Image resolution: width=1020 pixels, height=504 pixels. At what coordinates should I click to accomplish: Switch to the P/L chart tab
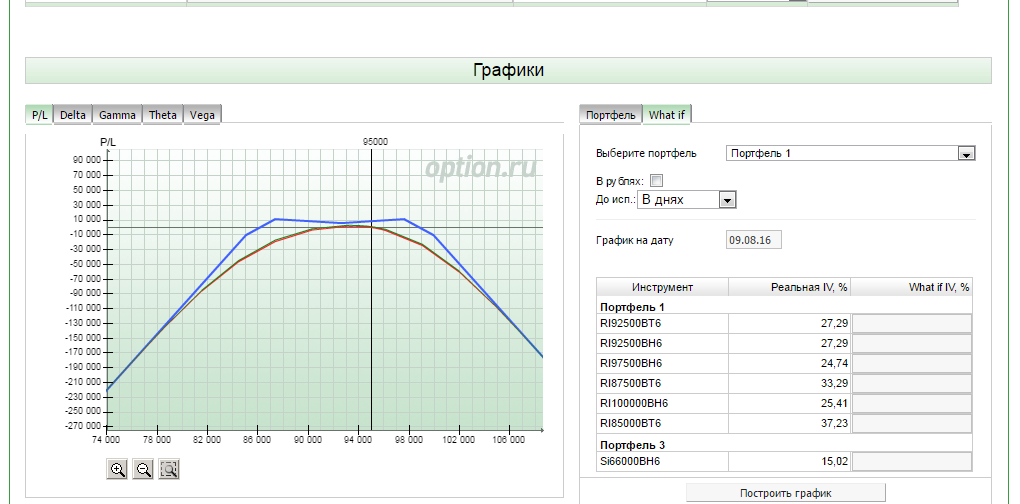point(39,114)
